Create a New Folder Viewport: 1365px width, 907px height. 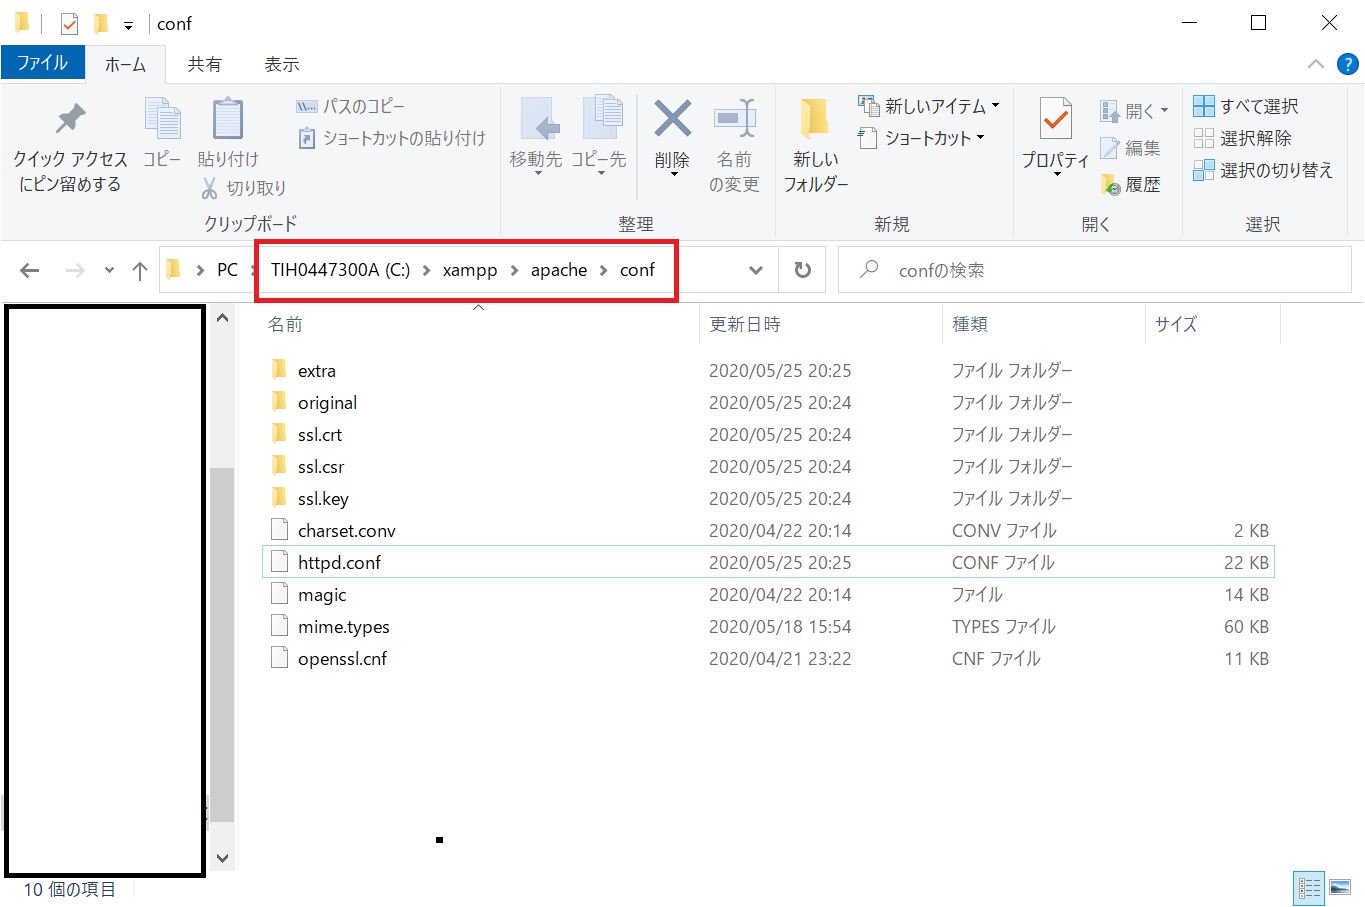tap(815, 145)
